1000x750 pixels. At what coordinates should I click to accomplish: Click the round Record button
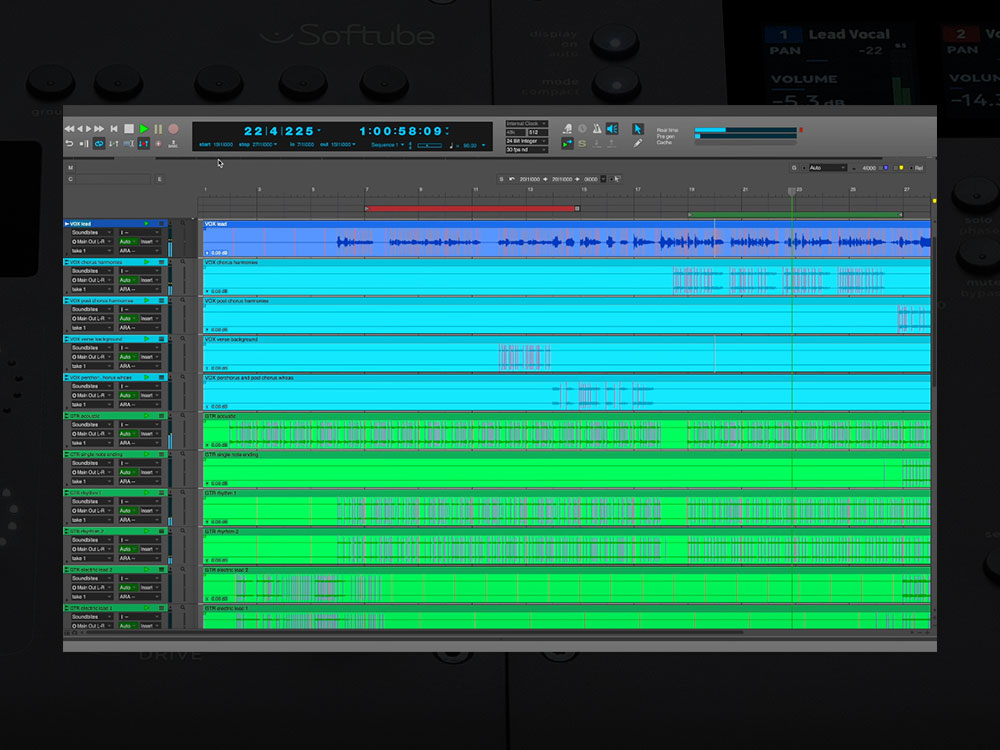(173, 129)
